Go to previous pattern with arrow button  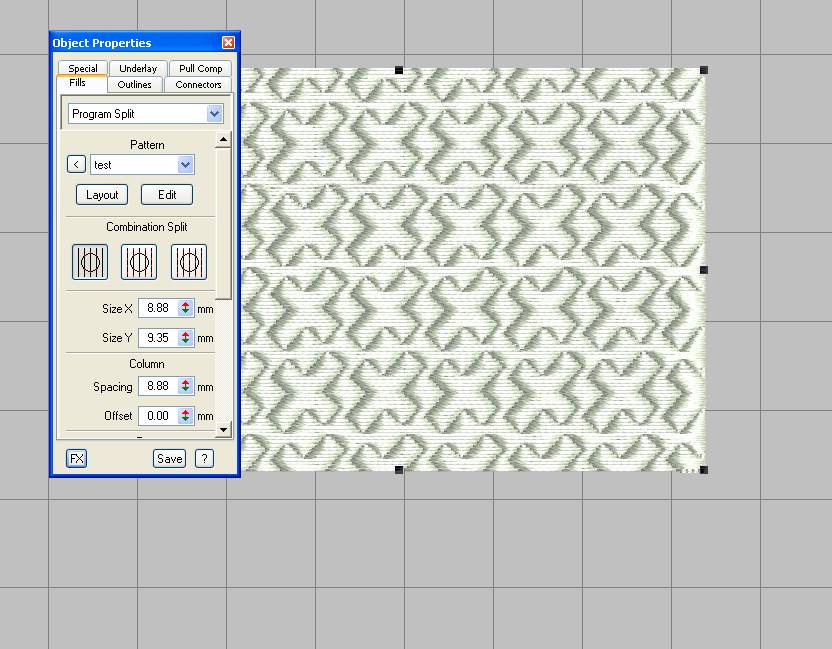(77, 164)
